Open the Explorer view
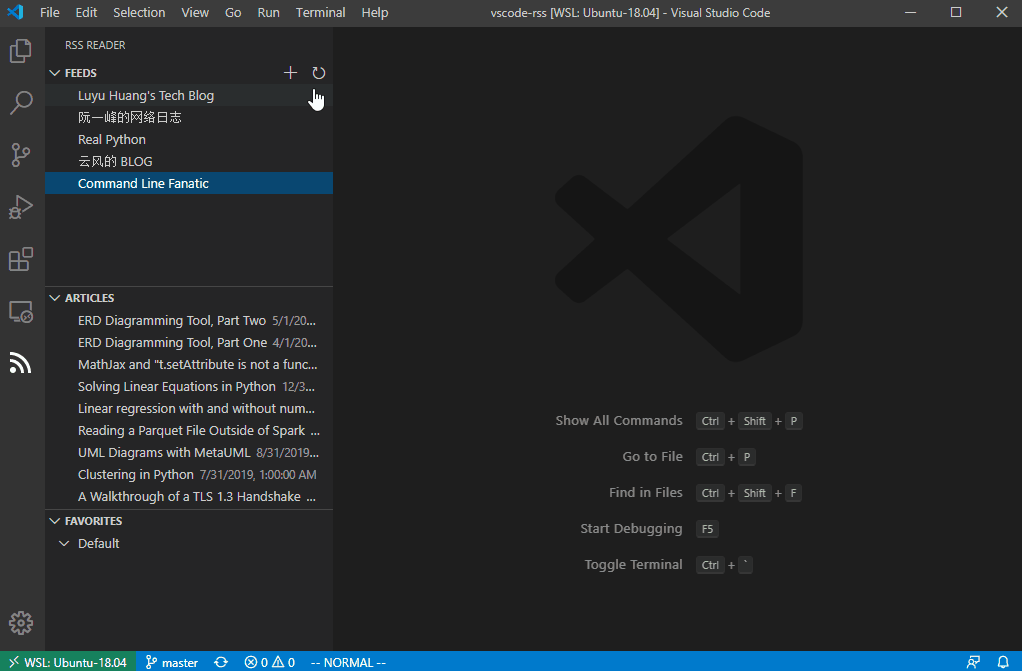 tap(21, 50)
